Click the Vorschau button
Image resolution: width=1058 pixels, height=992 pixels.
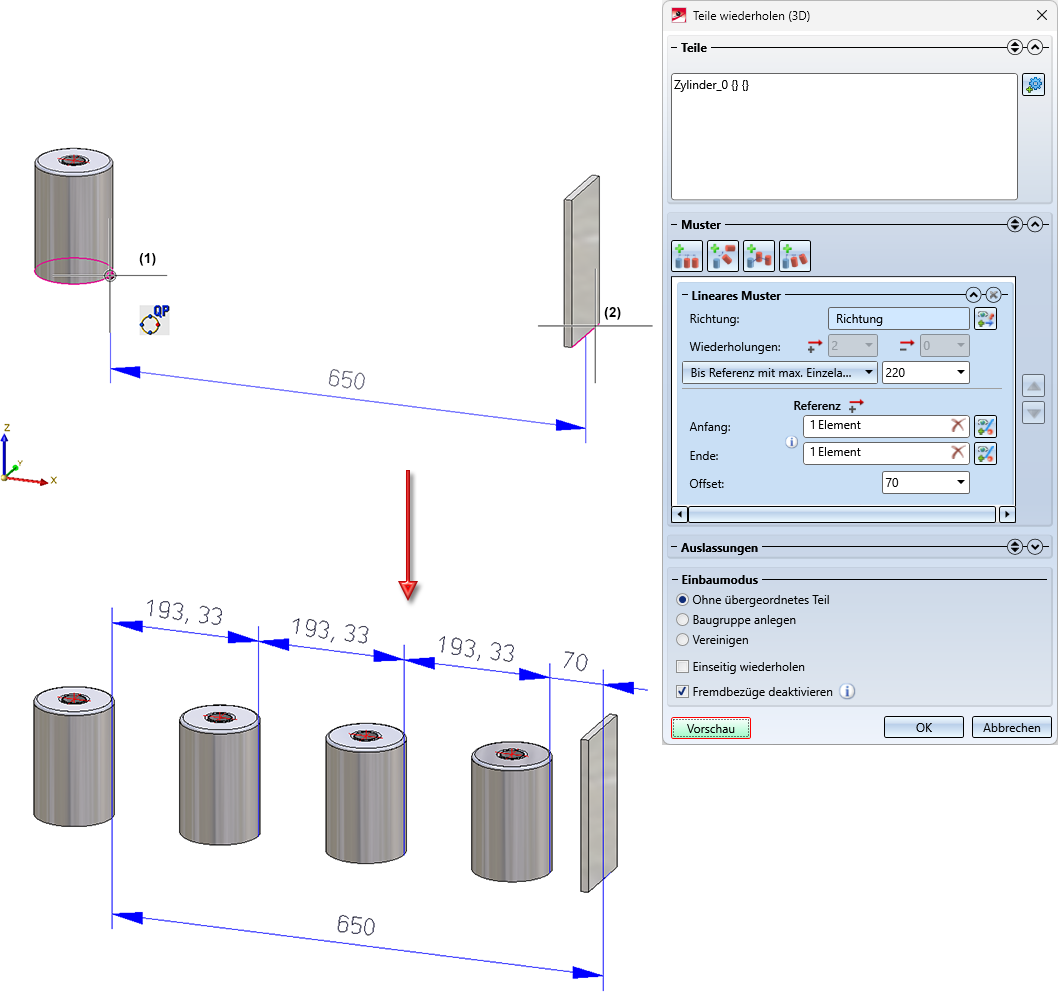[x=710, y=729]
